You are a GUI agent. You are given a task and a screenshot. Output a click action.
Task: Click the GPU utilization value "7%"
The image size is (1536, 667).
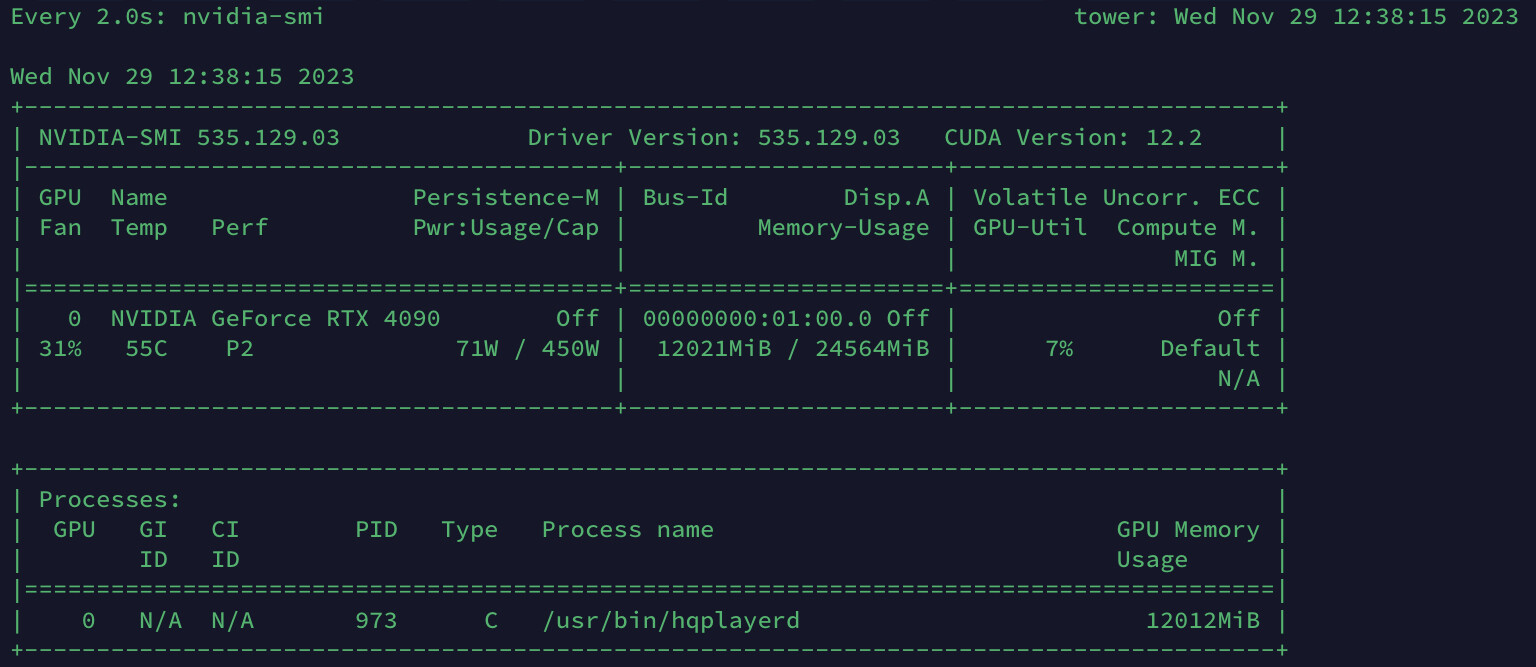(1059, 348)
